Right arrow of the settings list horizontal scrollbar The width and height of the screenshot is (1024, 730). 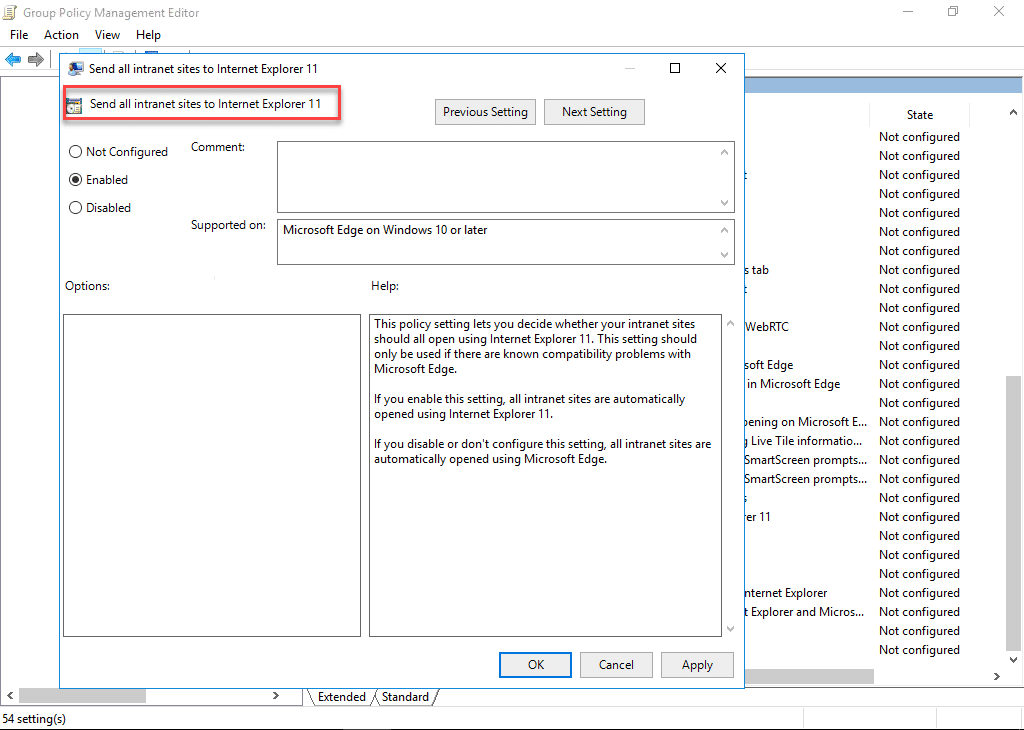point(997,676)
